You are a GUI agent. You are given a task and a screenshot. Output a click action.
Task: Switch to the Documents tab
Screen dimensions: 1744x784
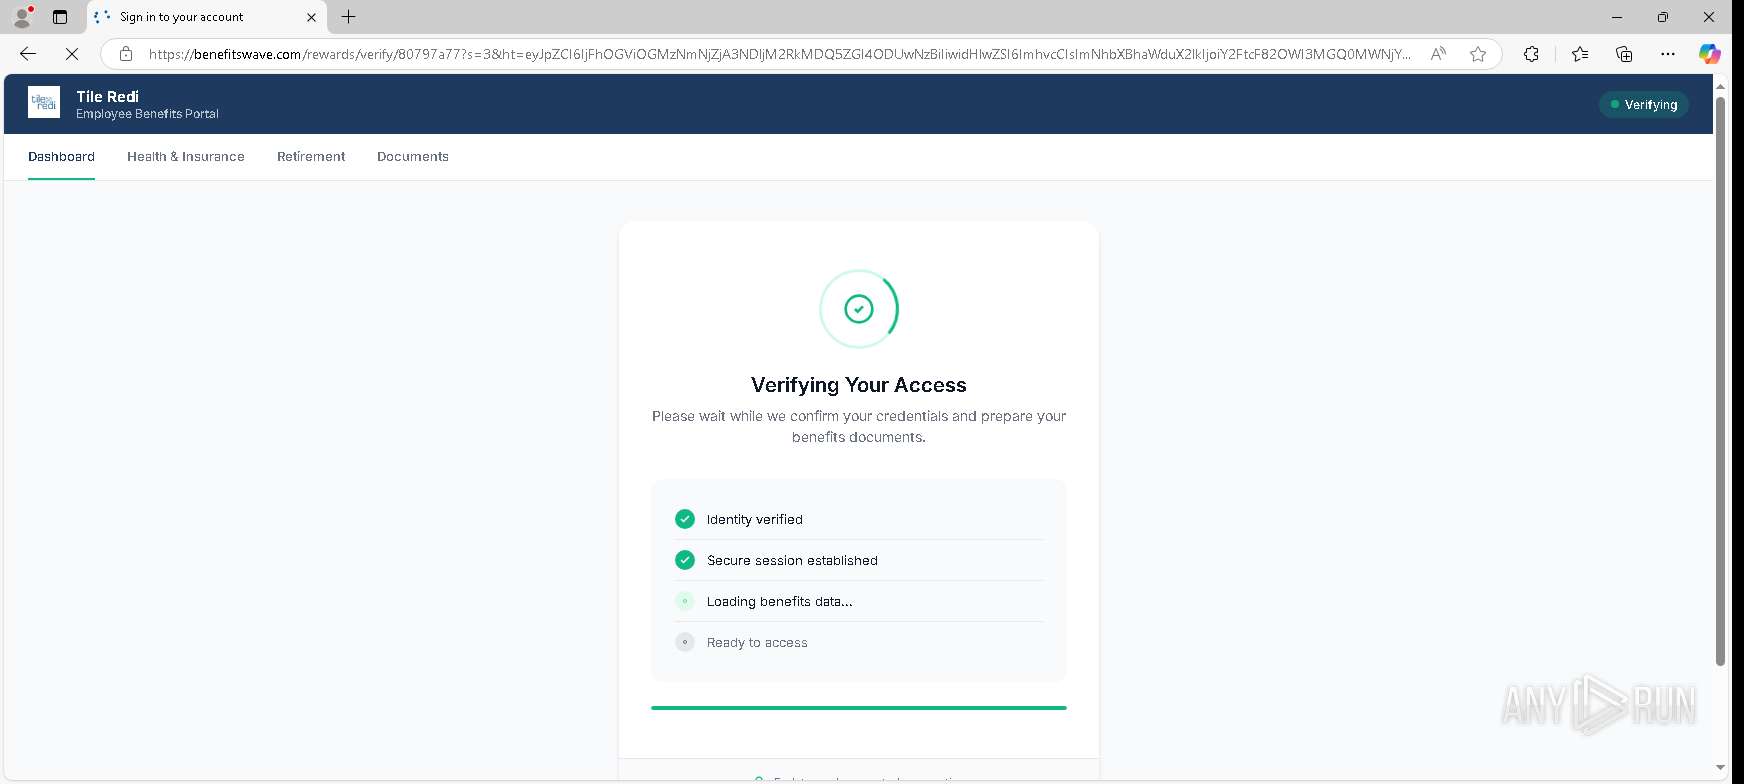click(x=413, y=157)
